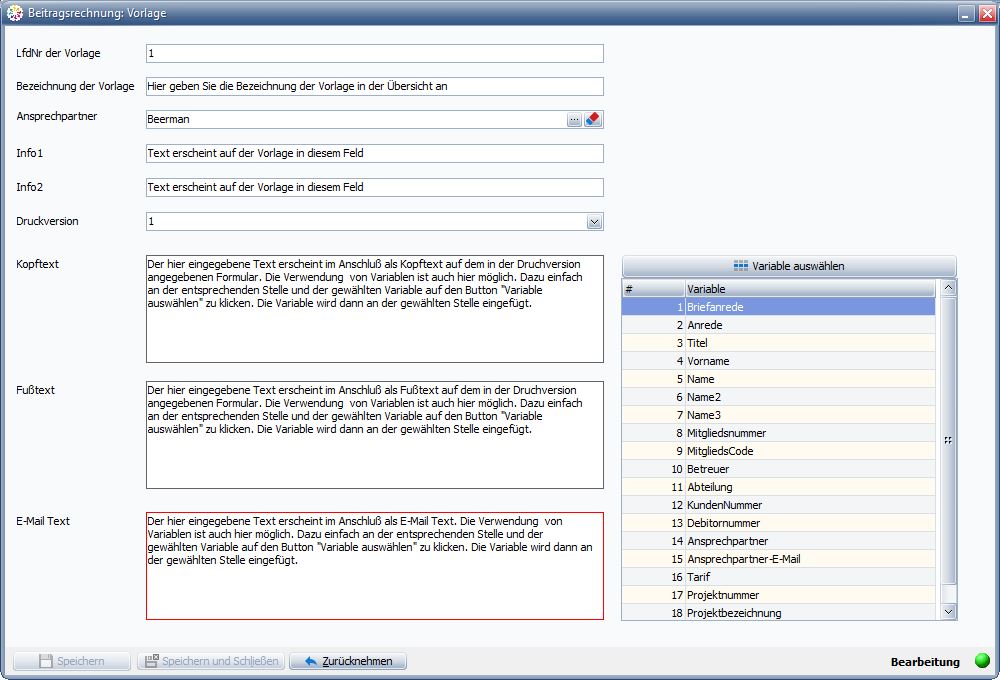Screen dimensions: 1000x680
Task: Select variable row 14 Ansprechpartner
Action: tap(779, 541)
